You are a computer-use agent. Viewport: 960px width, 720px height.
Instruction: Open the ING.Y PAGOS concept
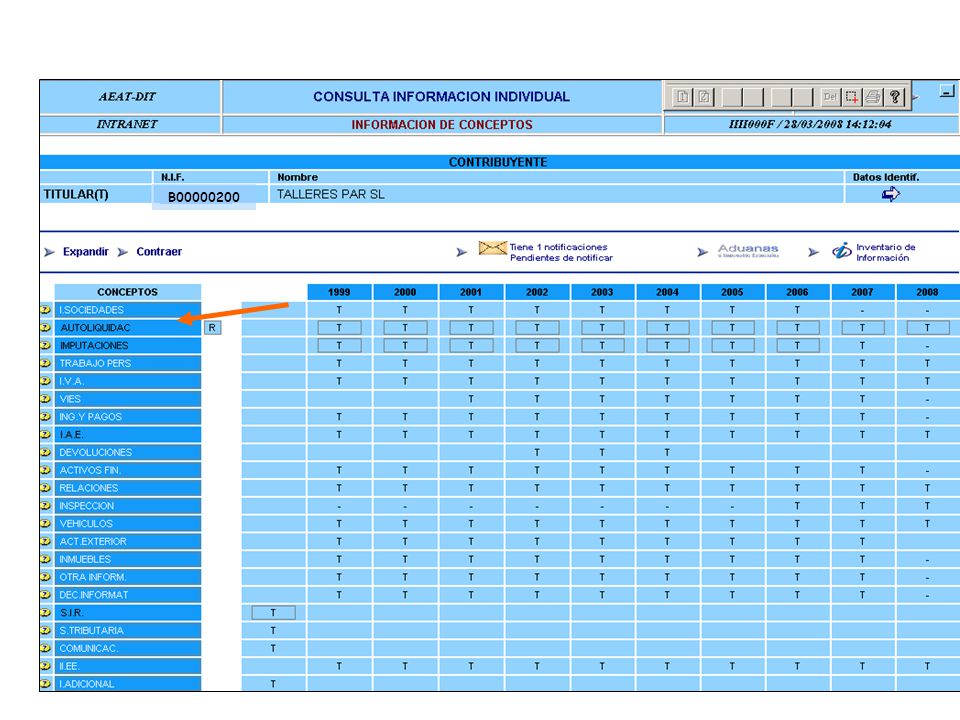(128, 416)
